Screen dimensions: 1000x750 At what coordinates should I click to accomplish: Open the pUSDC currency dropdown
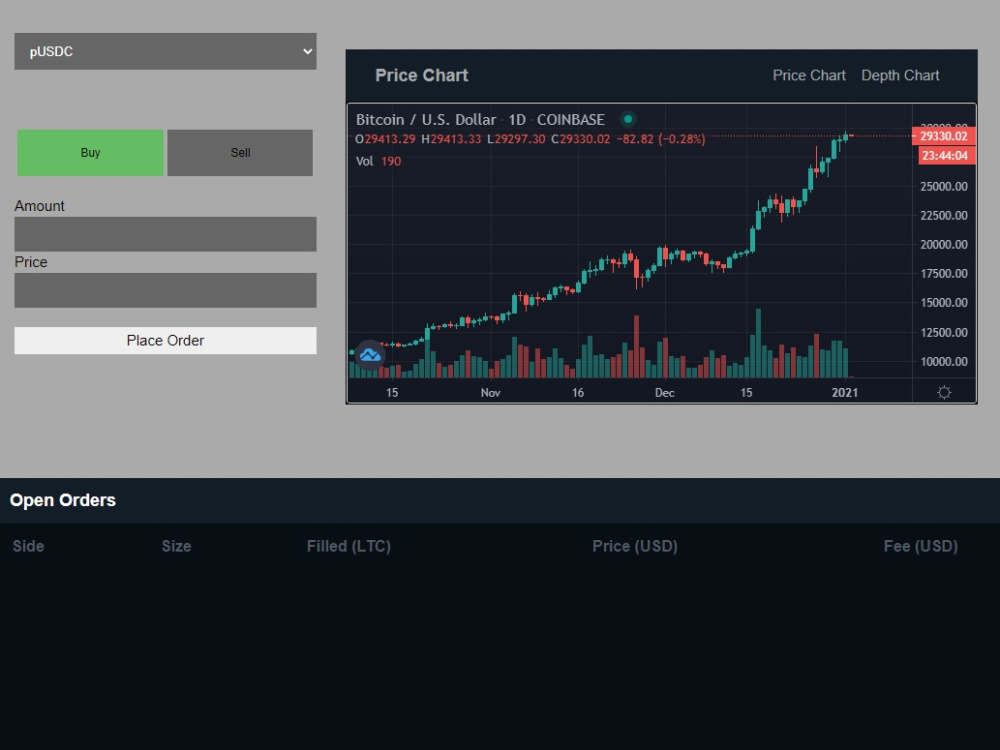click(x=165, y=52)
